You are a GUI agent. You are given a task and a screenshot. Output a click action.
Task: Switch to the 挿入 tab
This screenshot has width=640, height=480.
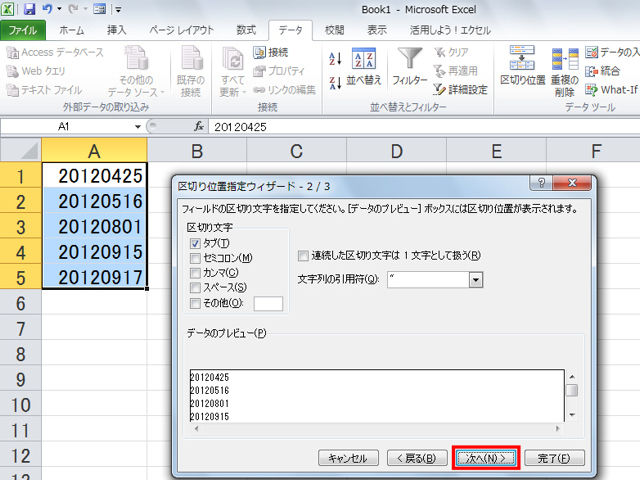pos(116,30)
